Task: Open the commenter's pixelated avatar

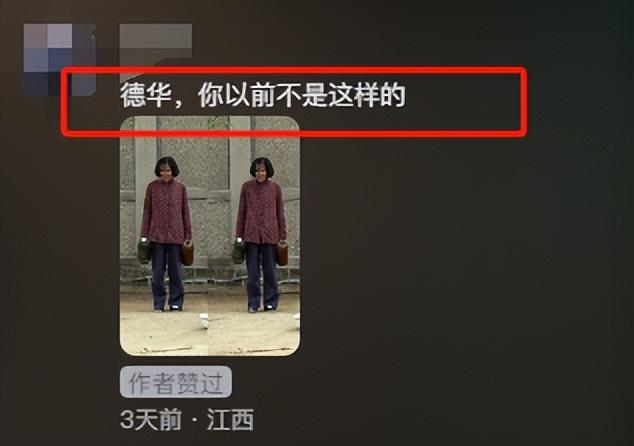Action: [59, 60]
